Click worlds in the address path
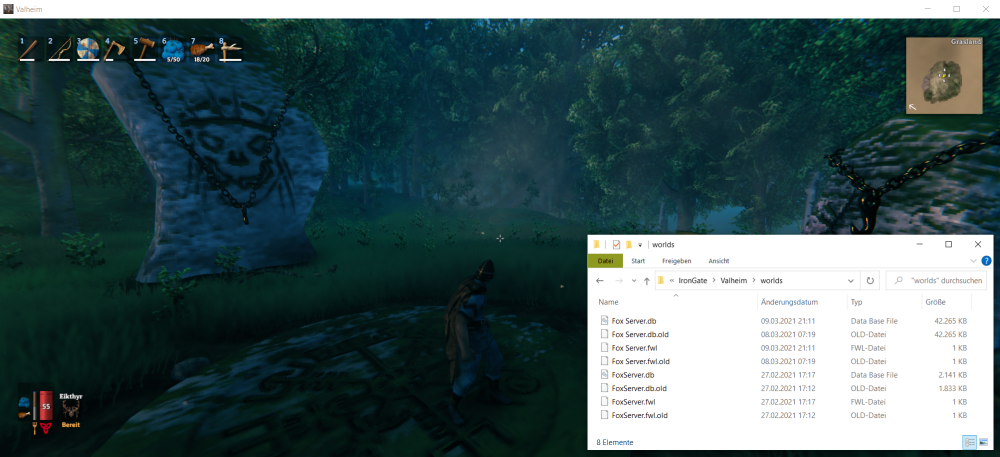 (772, 280)
